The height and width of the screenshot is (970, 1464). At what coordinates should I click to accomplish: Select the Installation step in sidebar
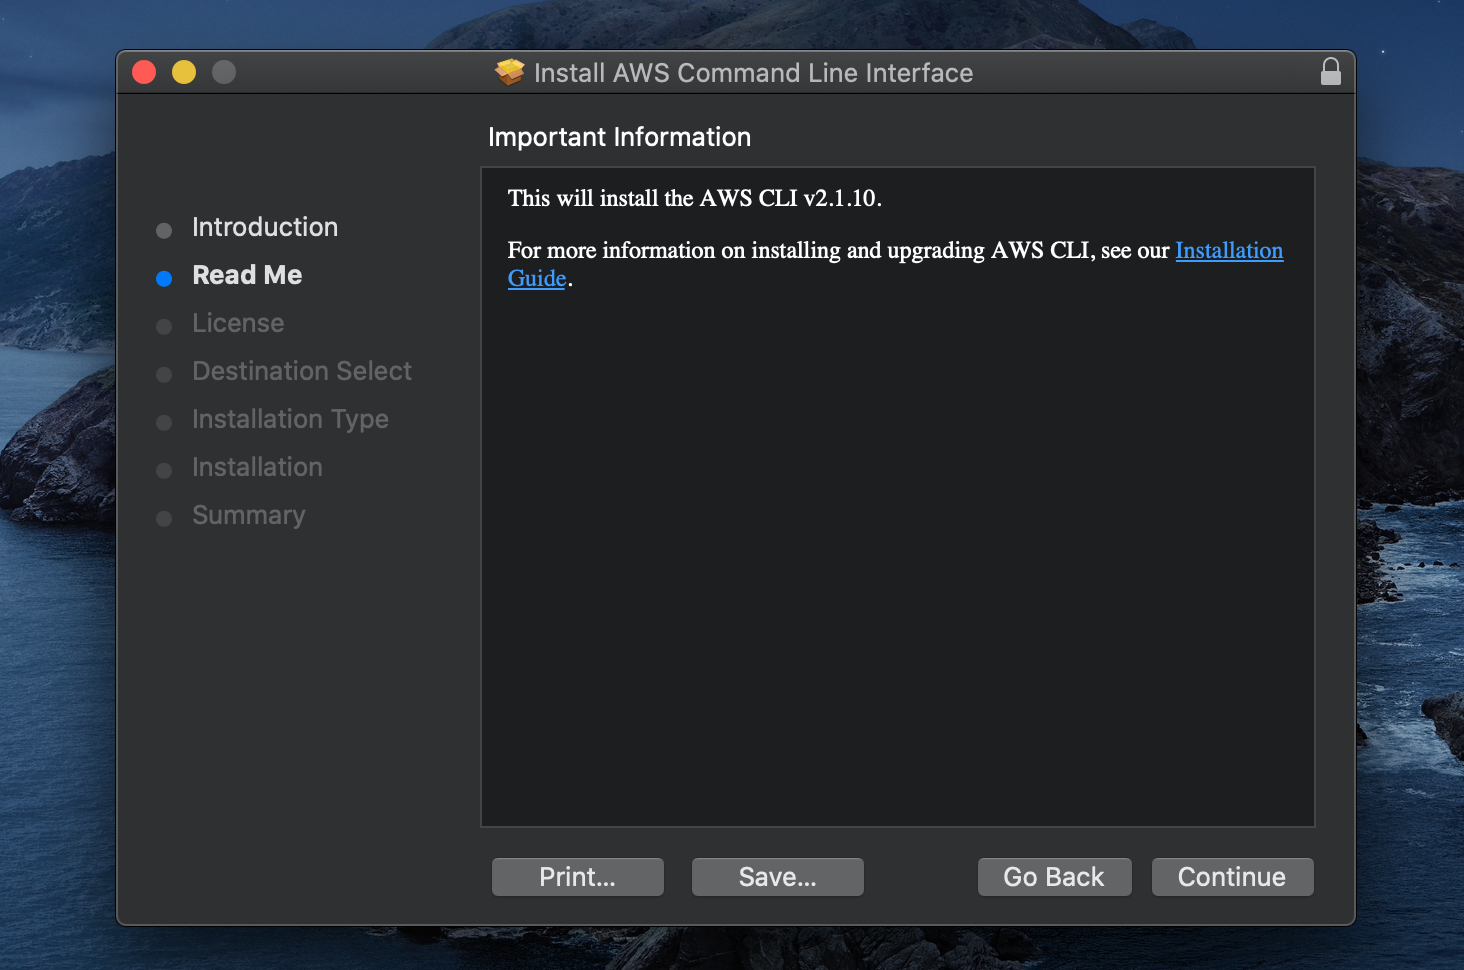(x=257, y=467)
